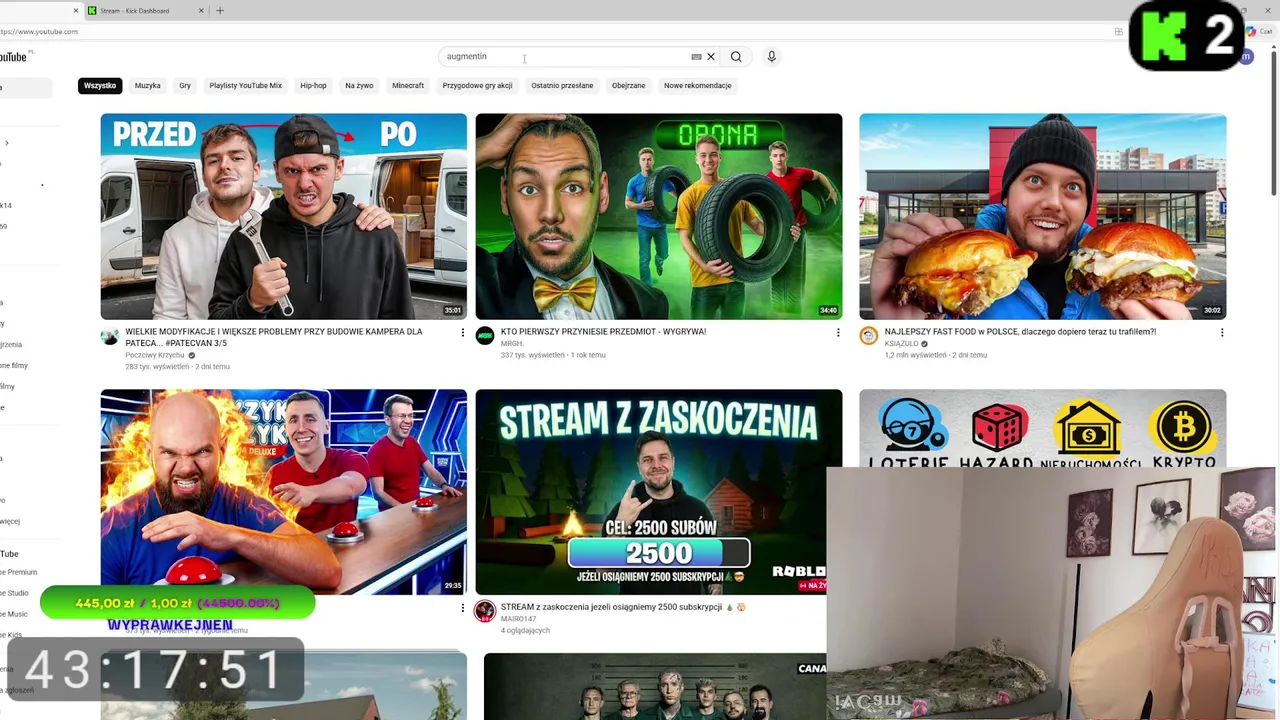This screenshot has width=1280, height=720.
Task: Close the Stream - Kick Dashboard tab
Action: click(x=201, y=11)
